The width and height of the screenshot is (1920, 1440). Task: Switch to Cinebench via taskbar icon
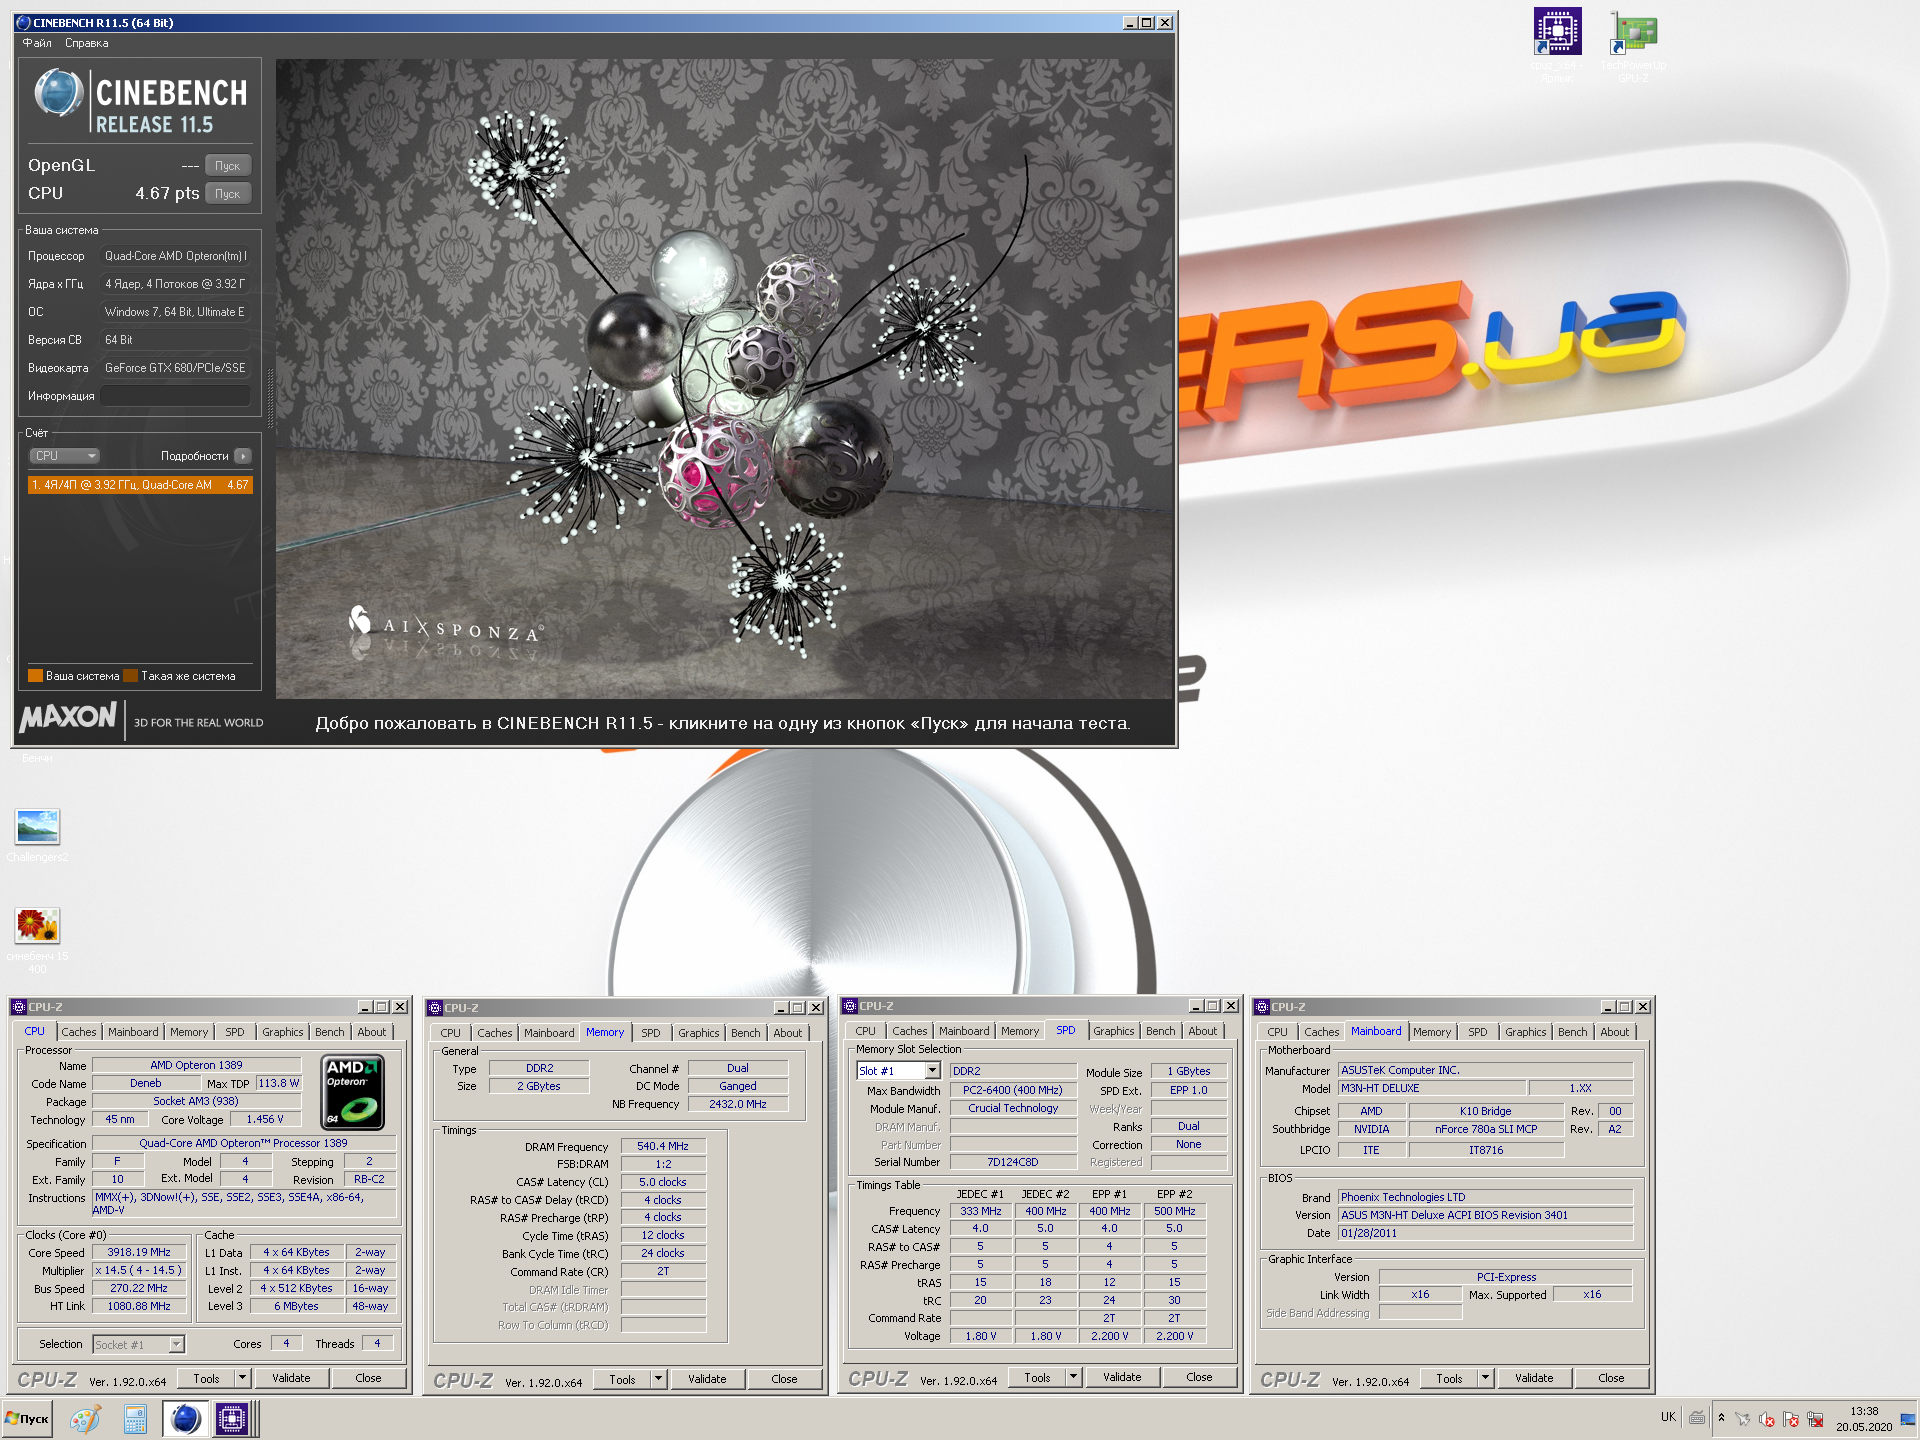click(185, 1419)
